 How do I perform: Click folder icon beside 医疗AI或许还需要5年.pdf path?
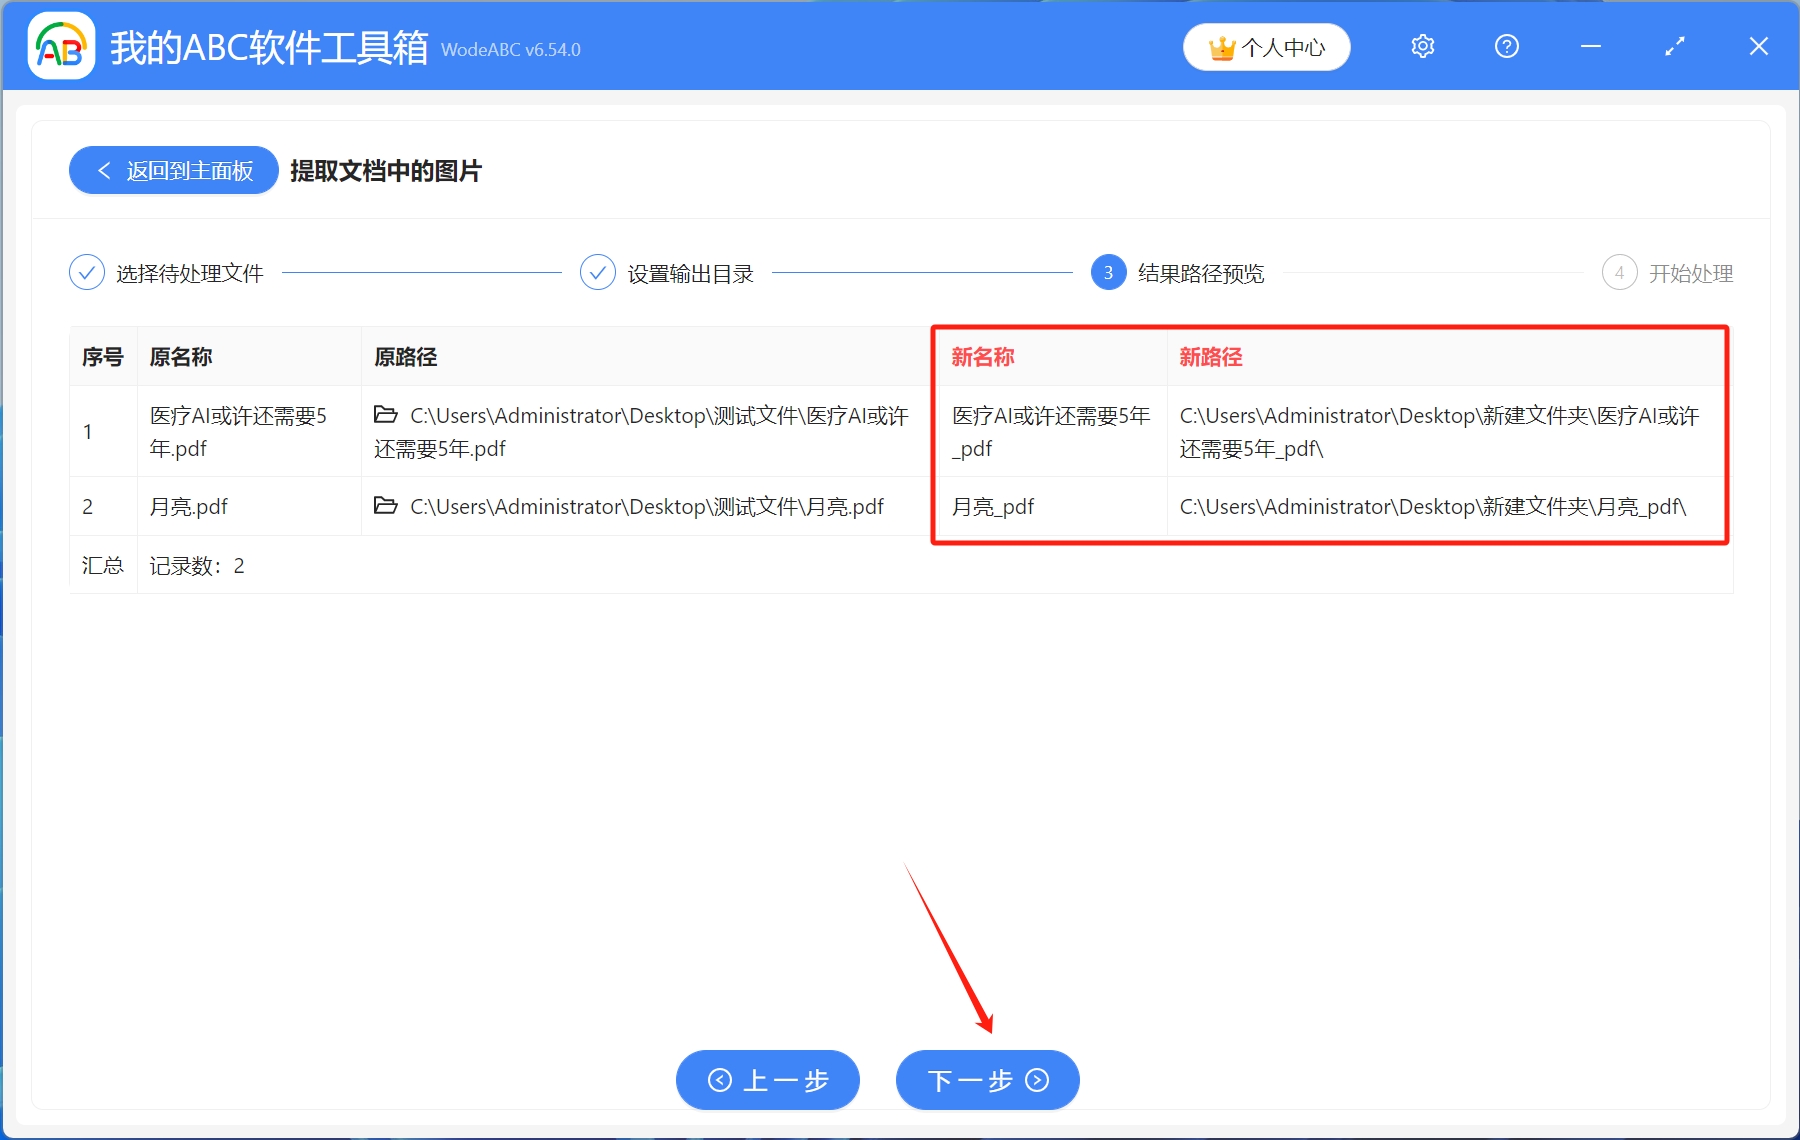pos(386,415)
